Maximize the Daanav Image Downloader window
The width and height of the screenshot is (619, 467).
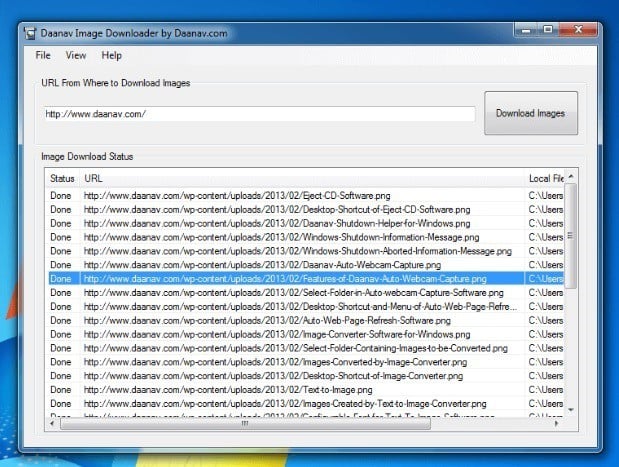click(548, 30)
